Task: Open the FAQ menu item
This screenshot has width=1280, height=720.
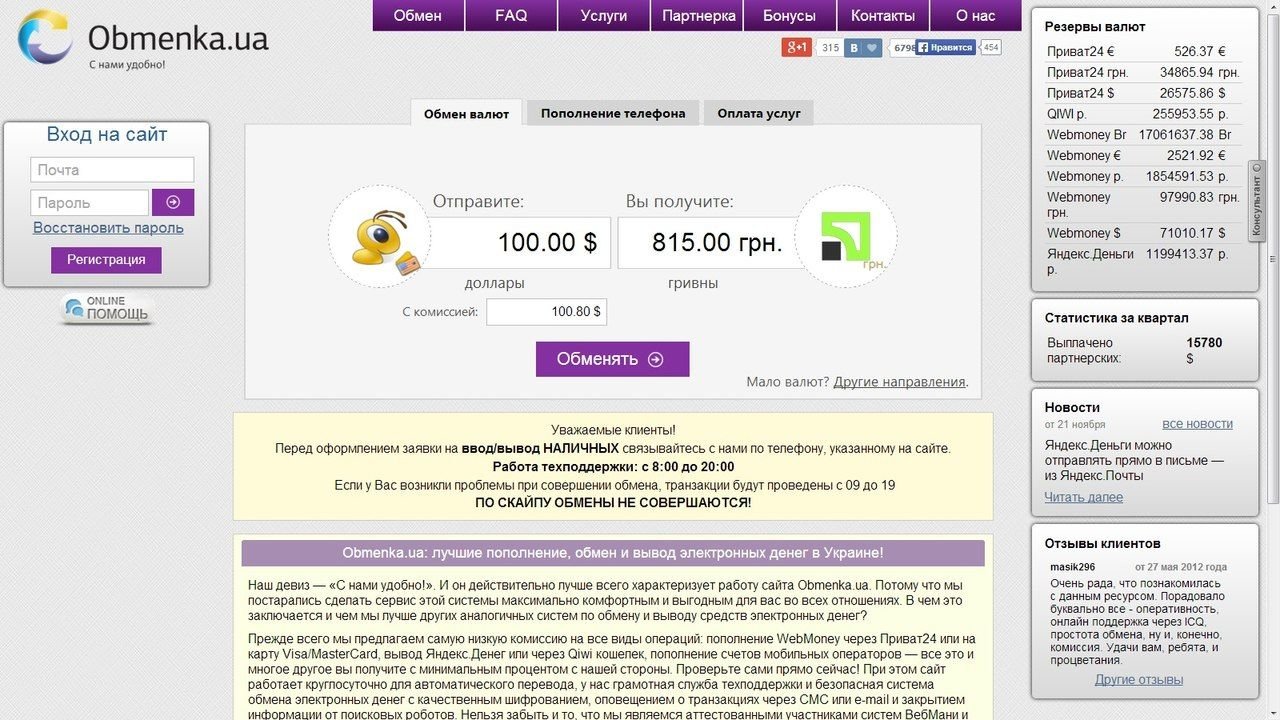Action: click(511, 15)
